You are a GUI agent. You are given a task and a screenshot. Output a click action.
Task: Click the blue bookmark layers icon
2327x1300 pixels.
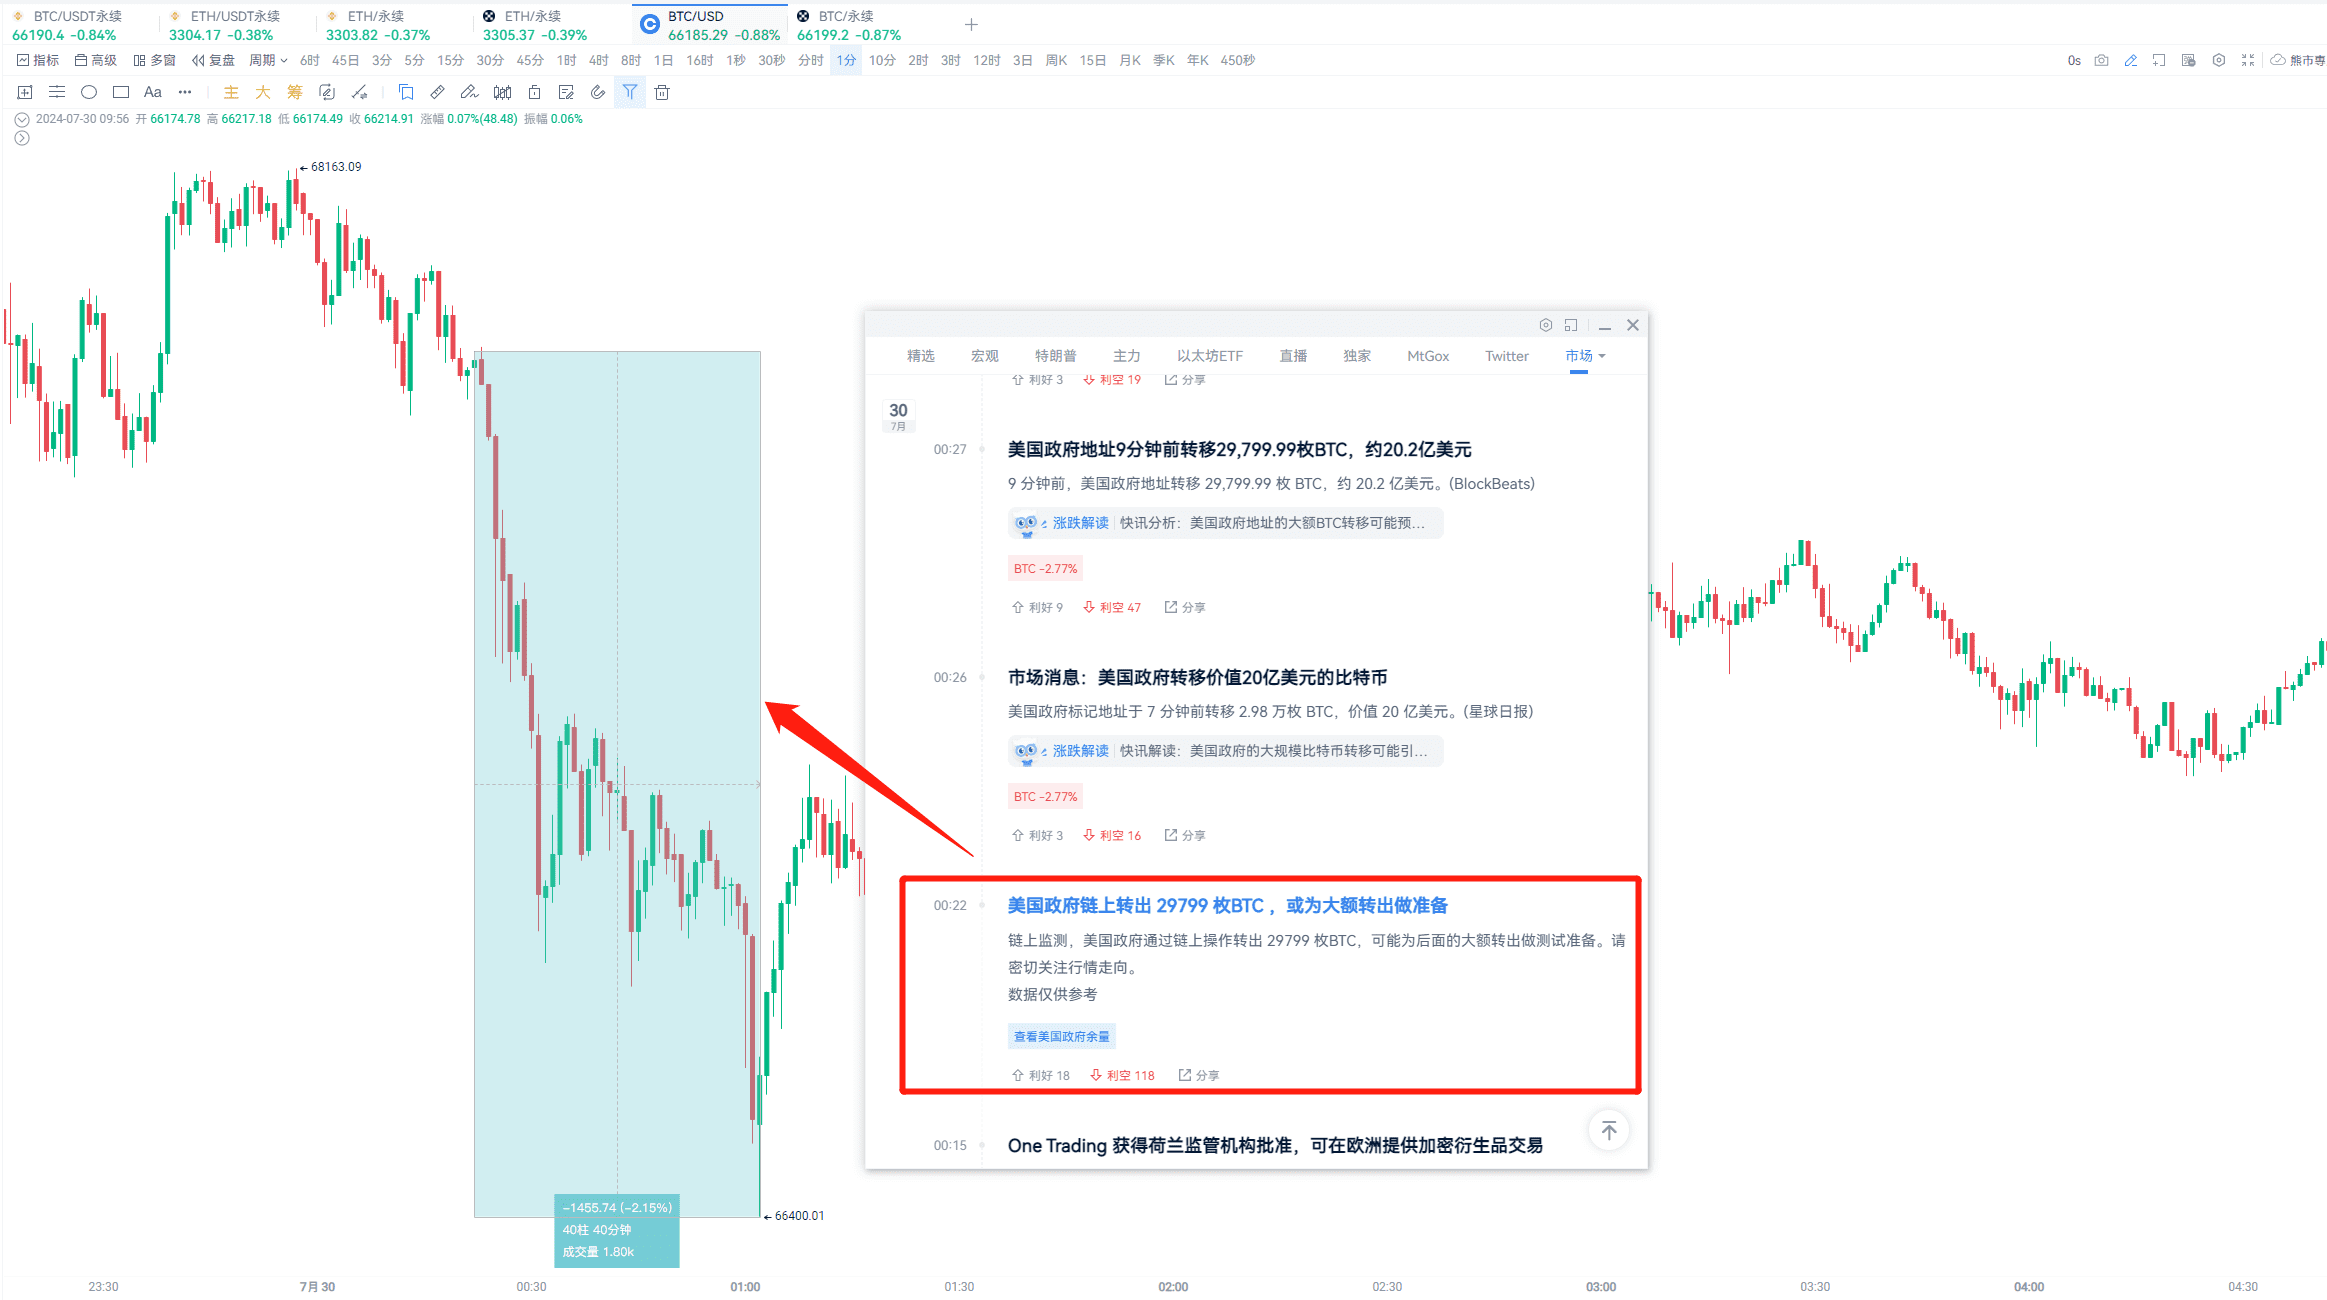406,92
